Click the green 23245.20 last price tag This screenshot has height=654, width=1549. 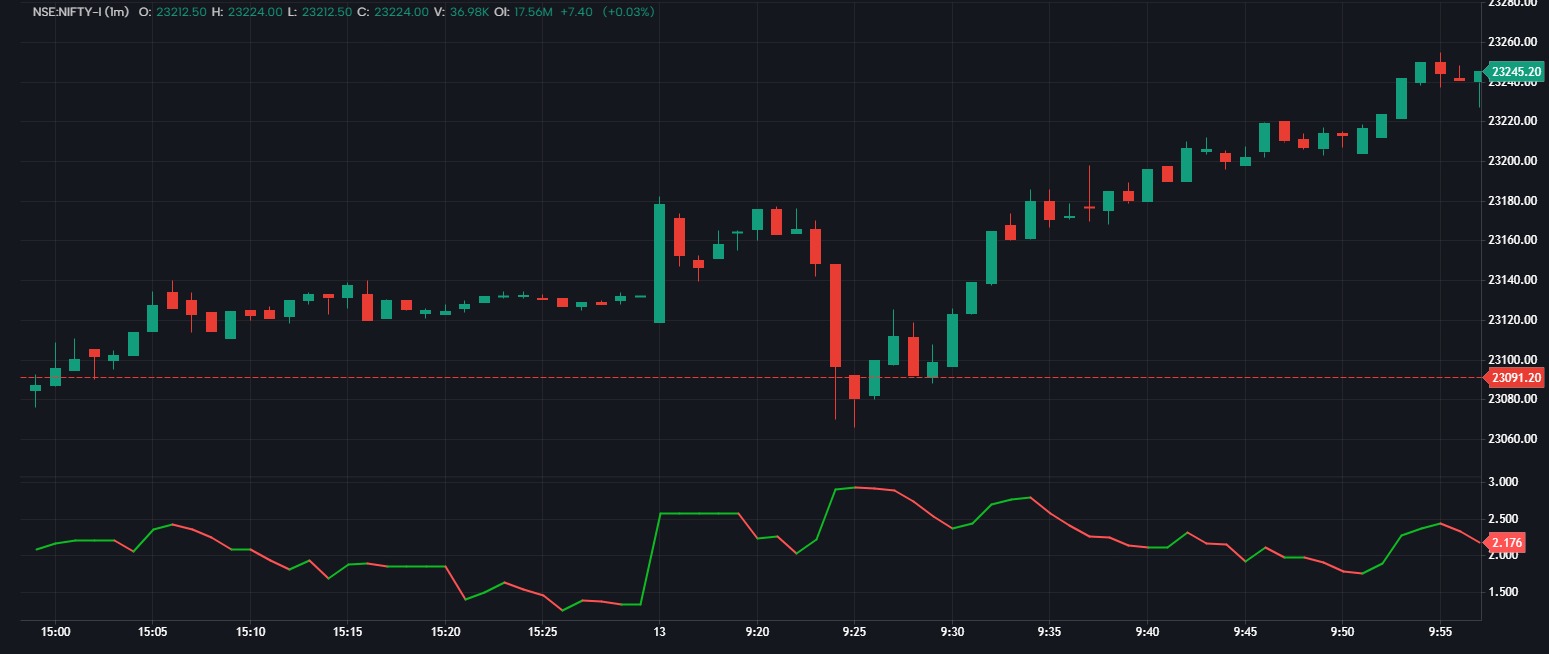[x=1515, y=72]
